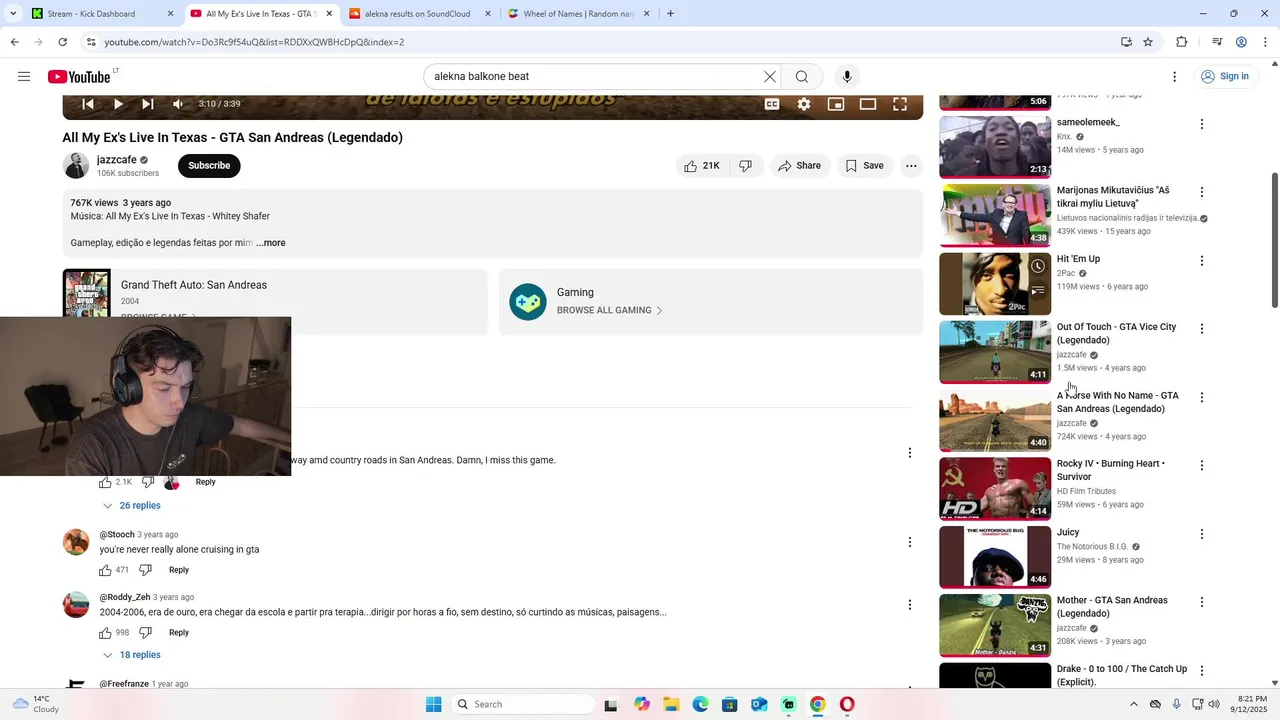Open the browser extensions puzzle icon
Viewport: 1280px width, 720px height.
[1182, 42]
